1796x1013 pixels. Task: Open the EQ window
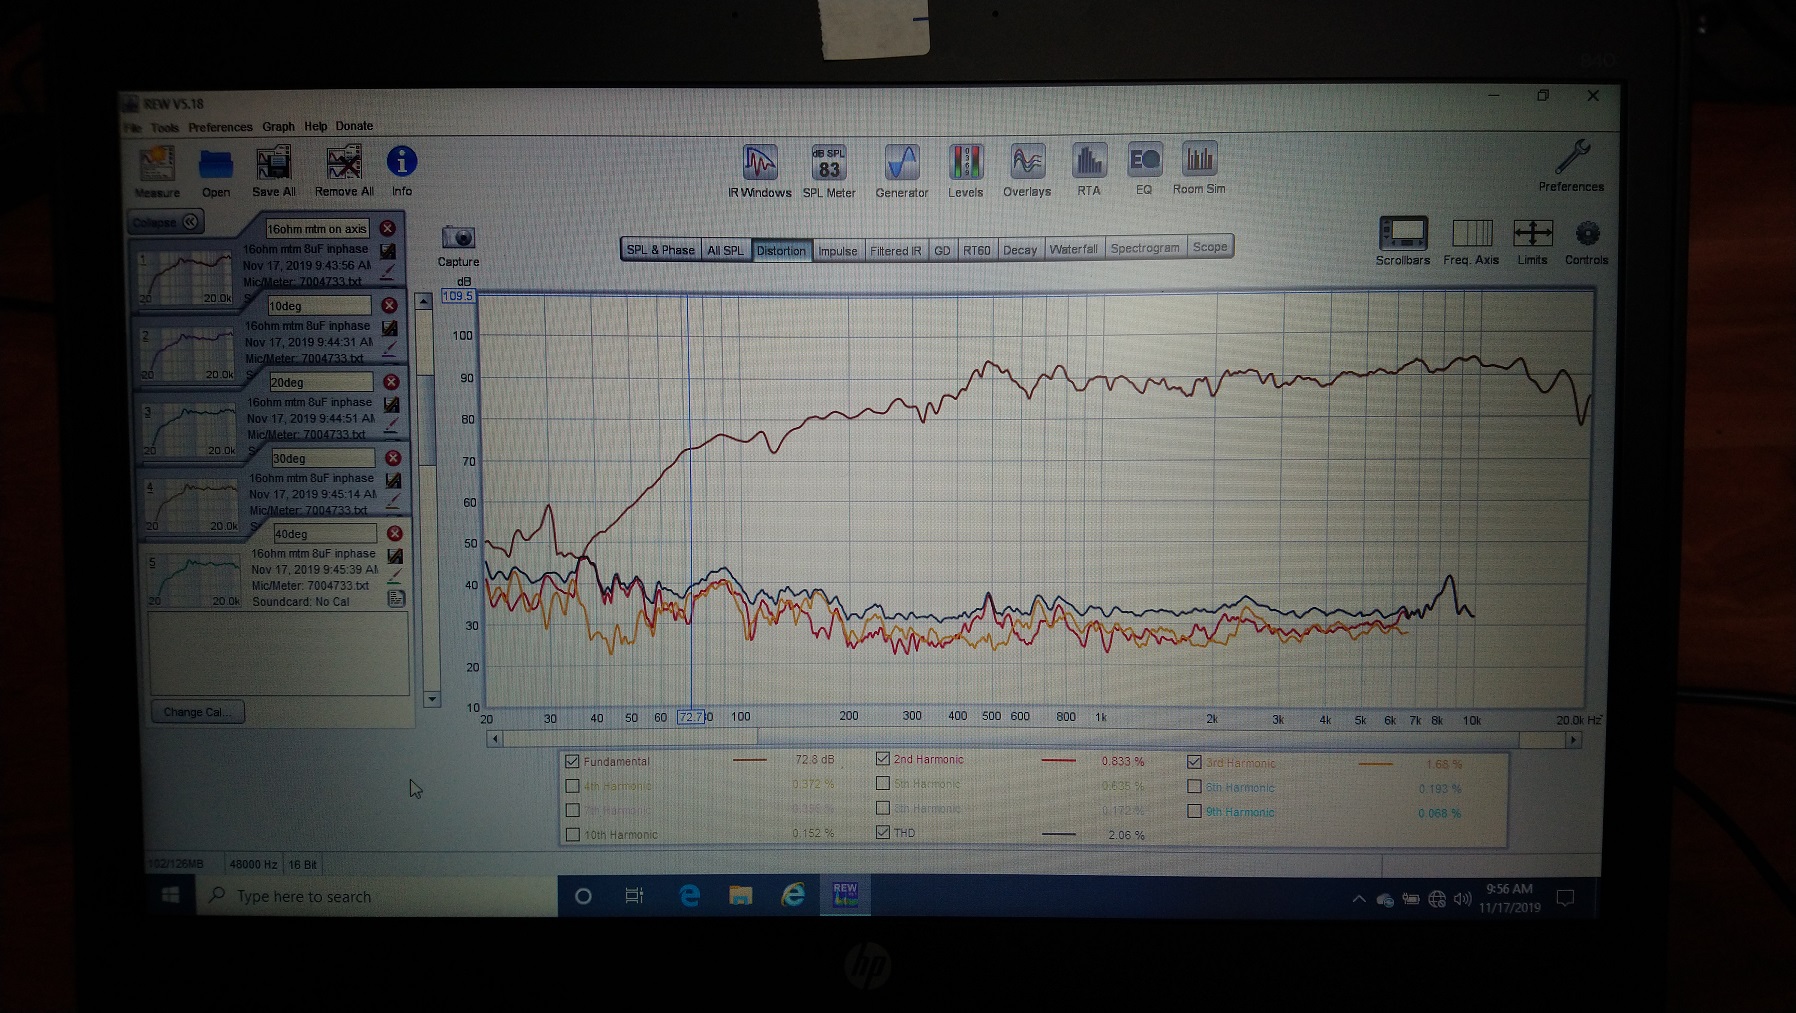(x=1145, y=160)
